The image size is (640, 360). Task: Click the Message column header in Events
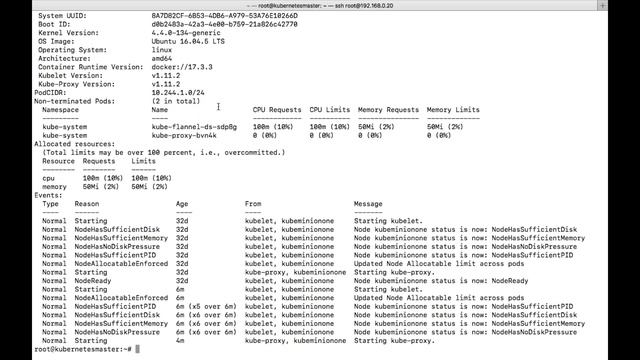click(x=368, y=204)
